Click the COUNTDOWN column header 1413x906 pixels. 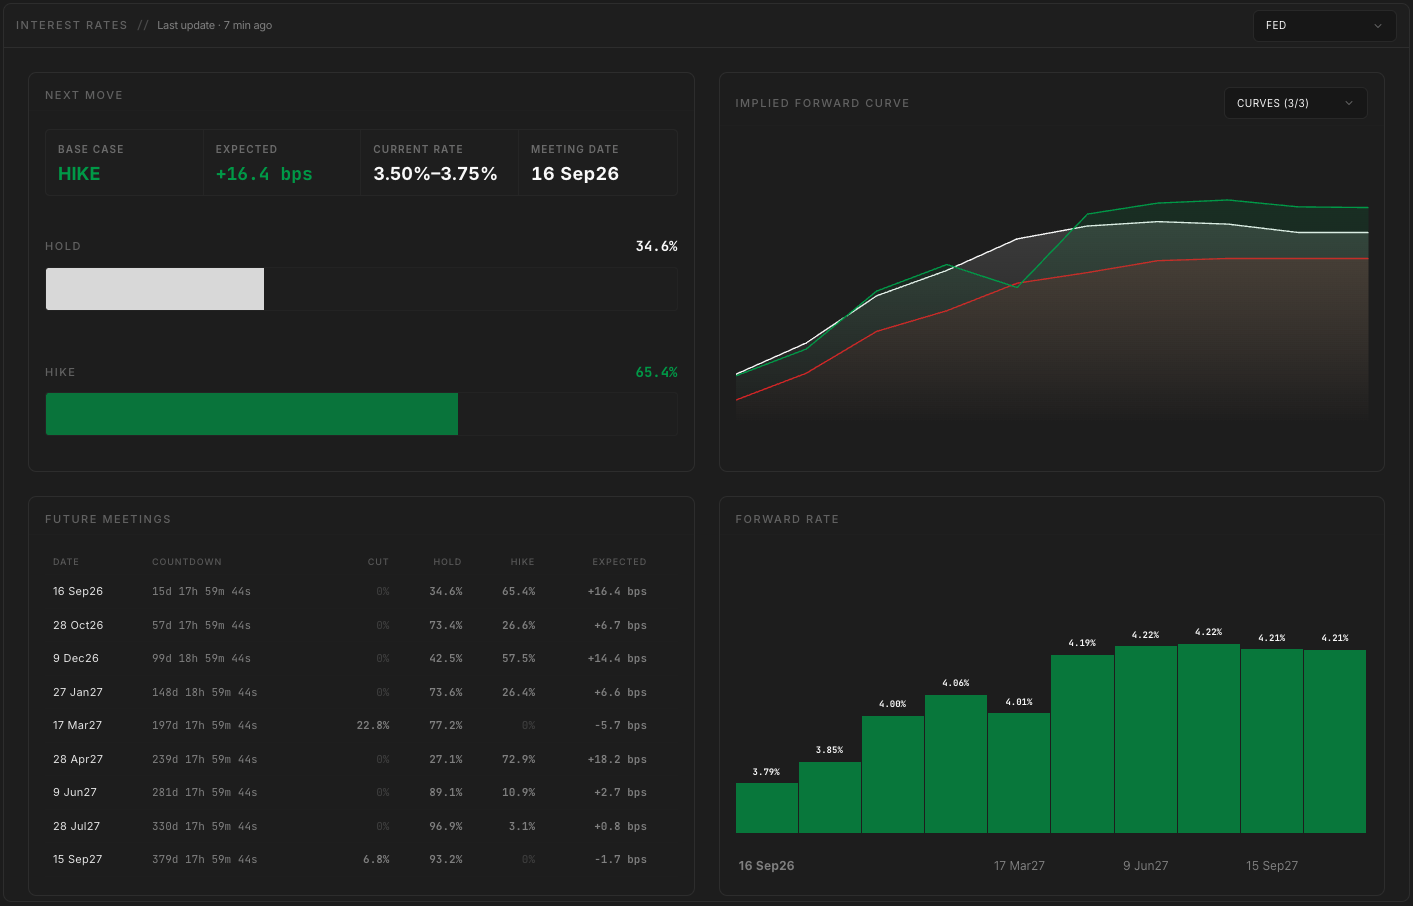point(187,562)
